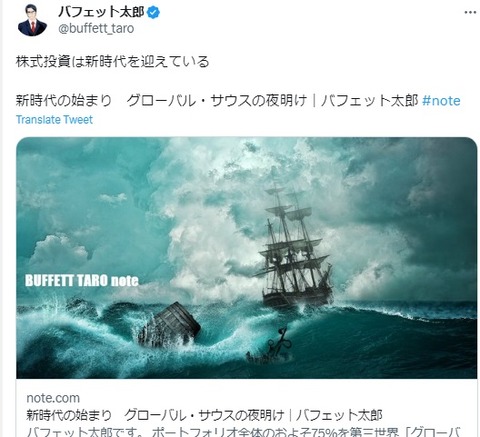Viewport: 480px width, 437px height.
Task: Open the @buffett_taro handle
Action: [96, 29]
